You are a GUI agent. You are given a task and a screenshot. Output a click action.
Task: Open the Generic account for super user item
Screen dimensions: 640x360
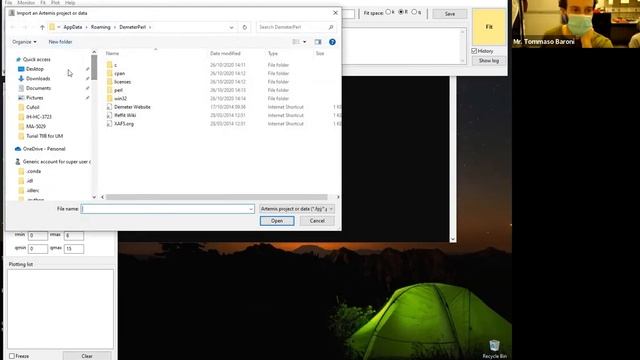click(56, 162)
